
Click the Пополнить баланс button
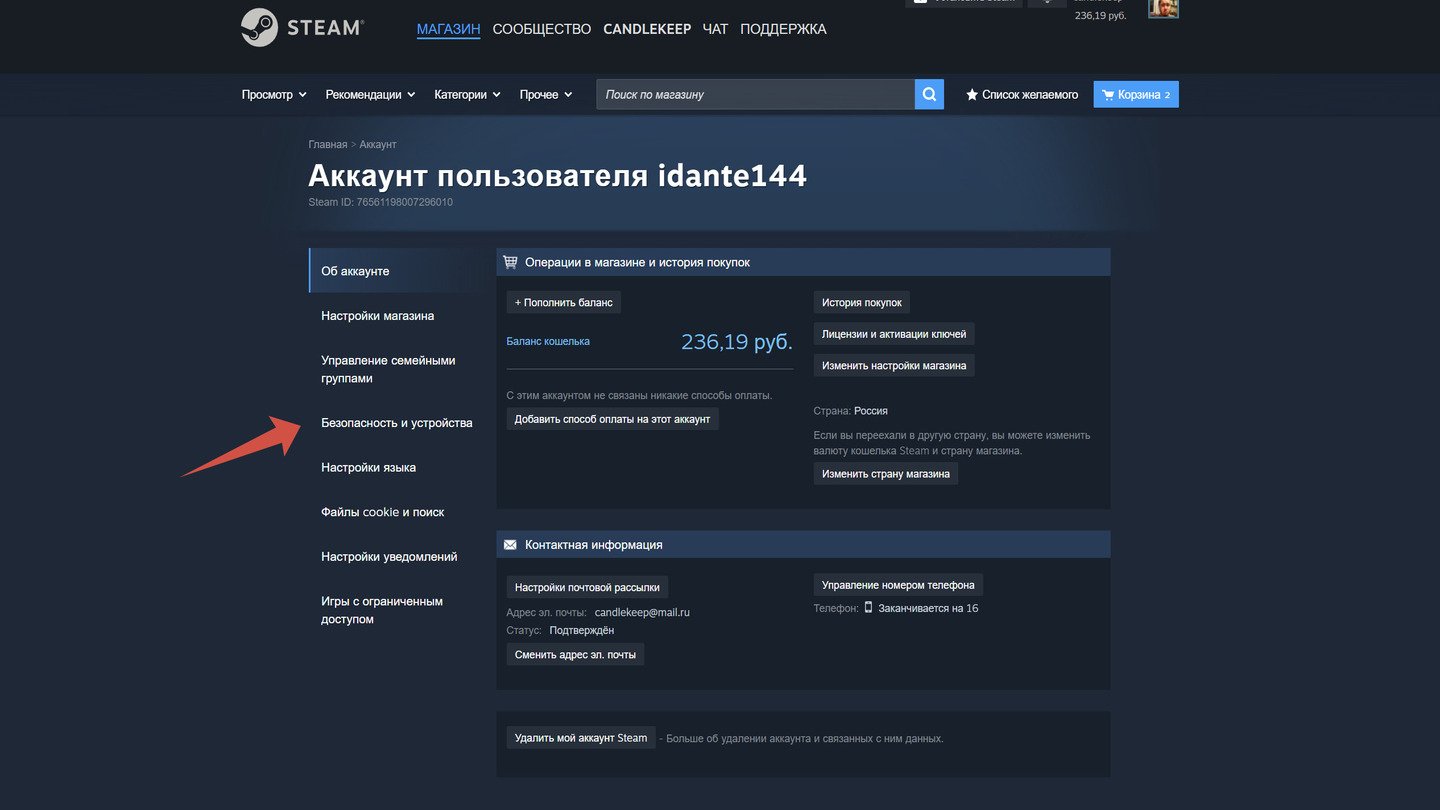(563, 302)
